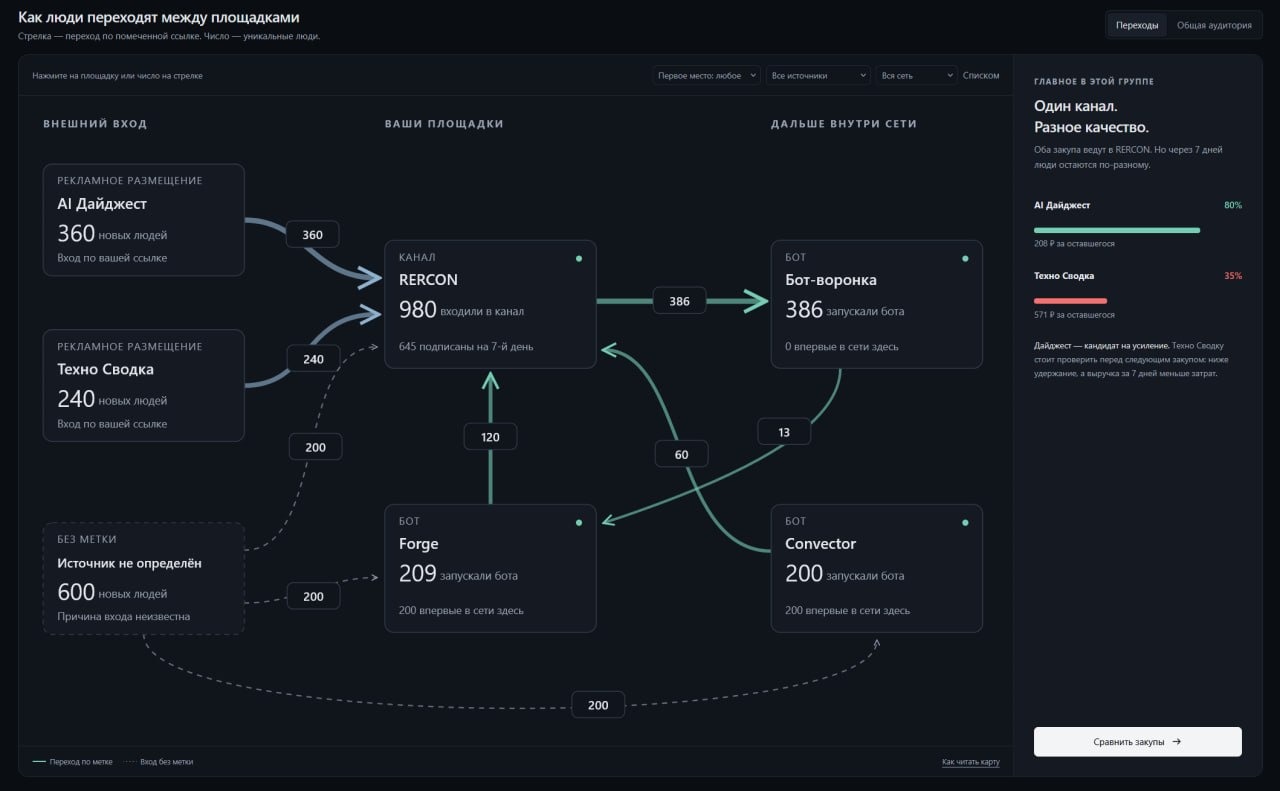This screenshot has width=1280, height=791.
Task: Open the Как читать карту link
Action: click(x=970, y=762)
